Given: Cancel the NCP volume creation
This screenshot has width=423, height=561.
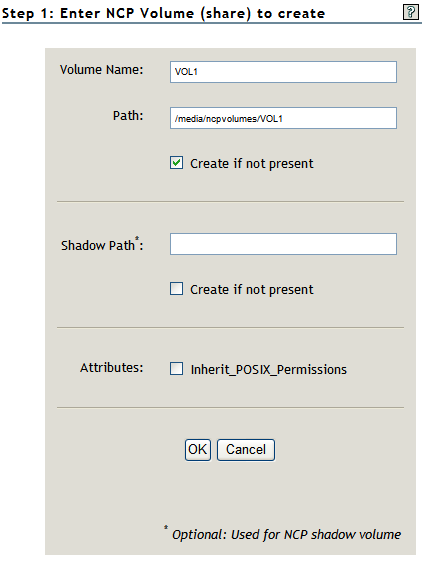Looking at the screenshot, I should point(246,450).
